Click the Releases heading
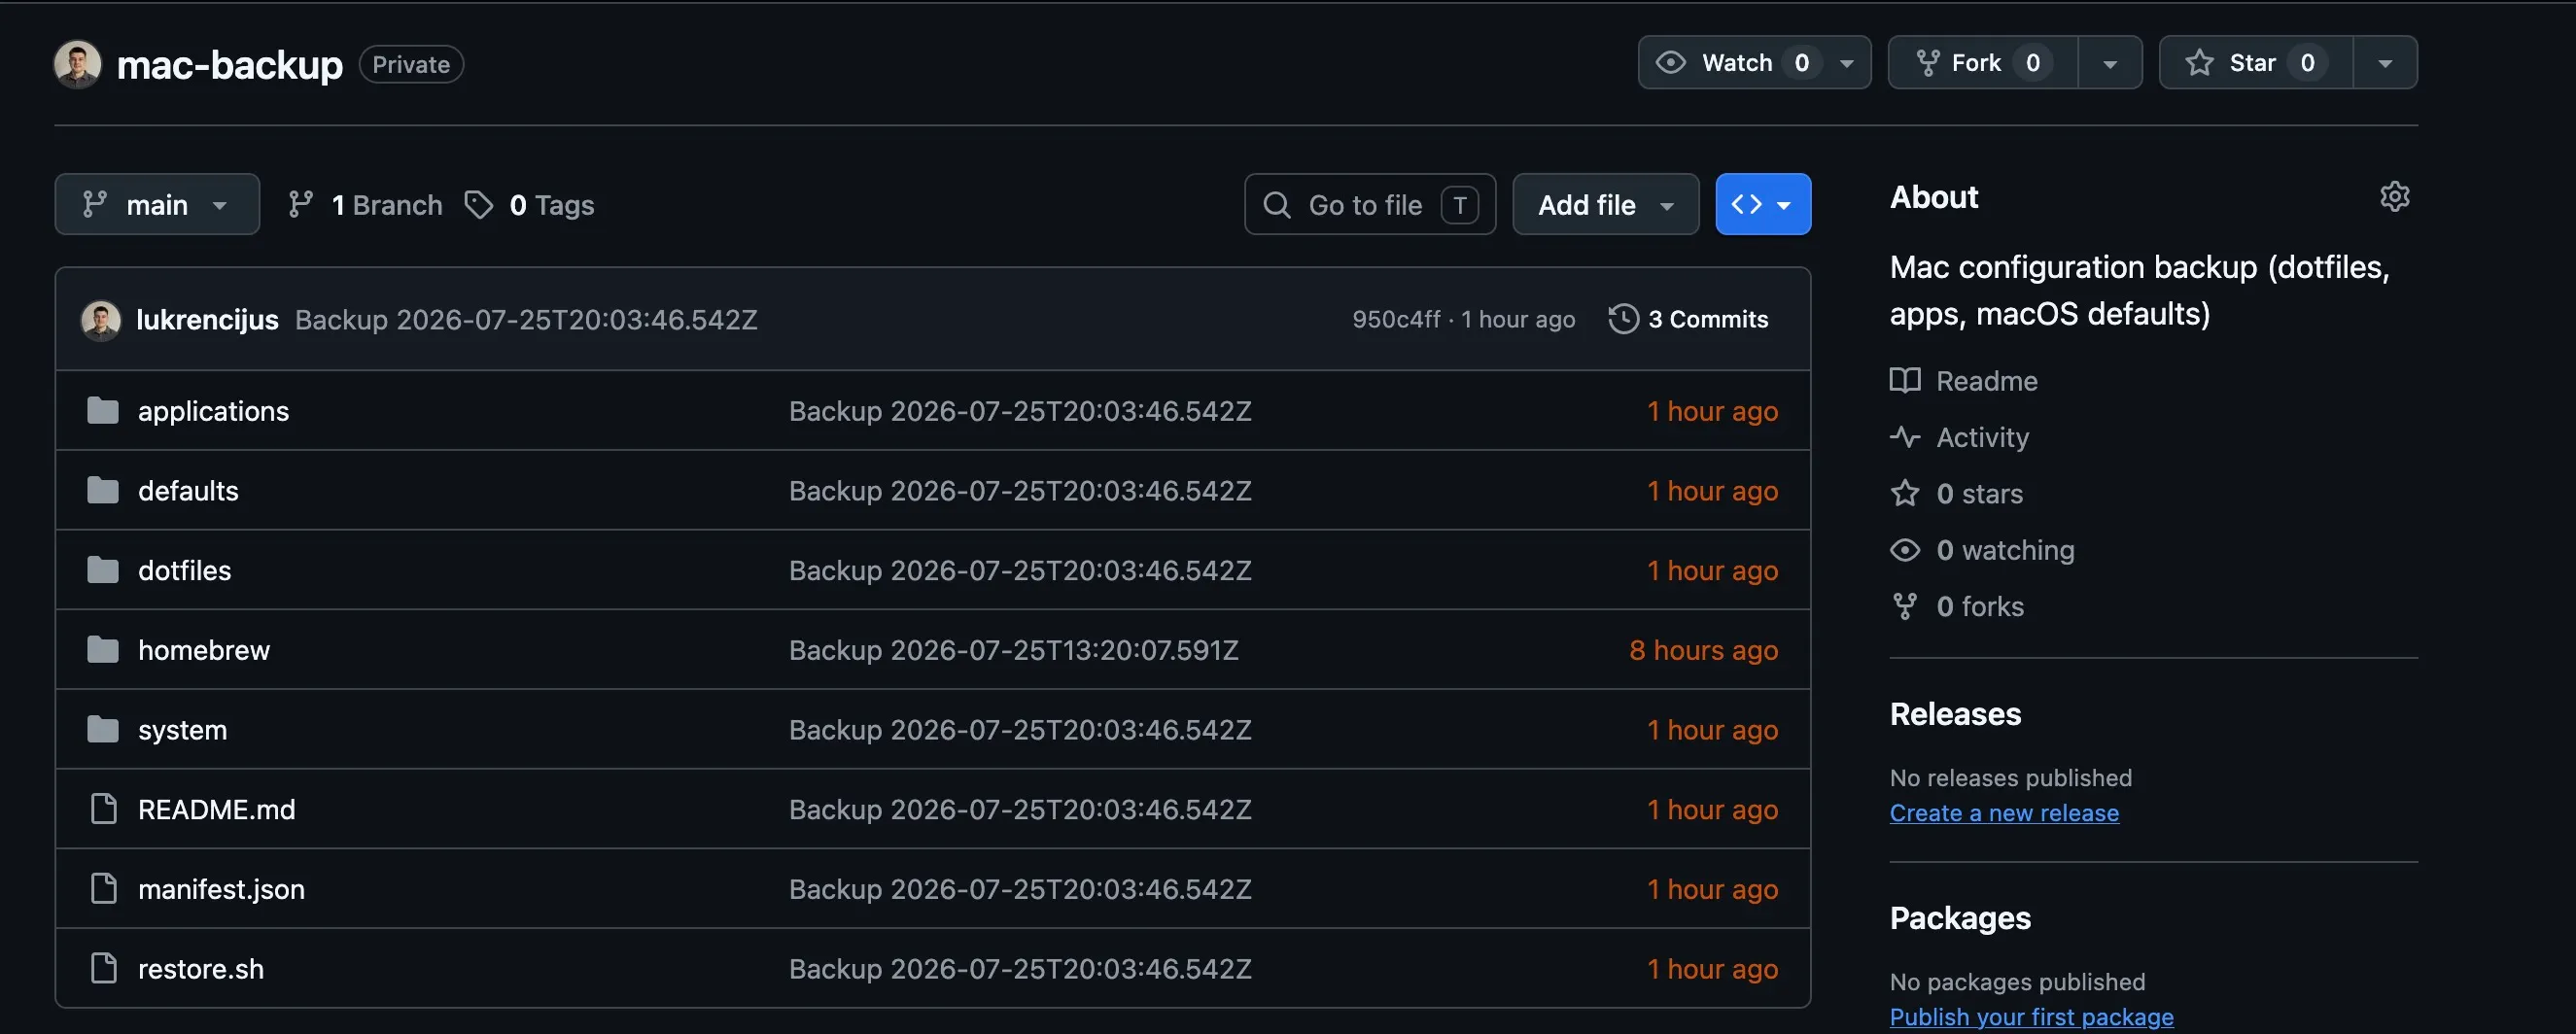Image resolution: width=2576 pixels, height=1034 pixels. pyautogui.click(x=1955, y=714)
